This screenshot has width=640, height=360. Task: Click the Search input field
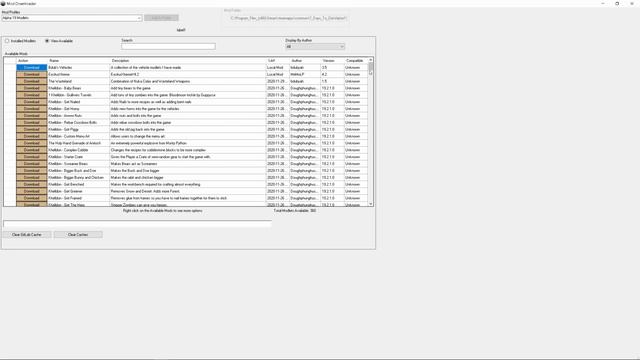click(168, 47)
